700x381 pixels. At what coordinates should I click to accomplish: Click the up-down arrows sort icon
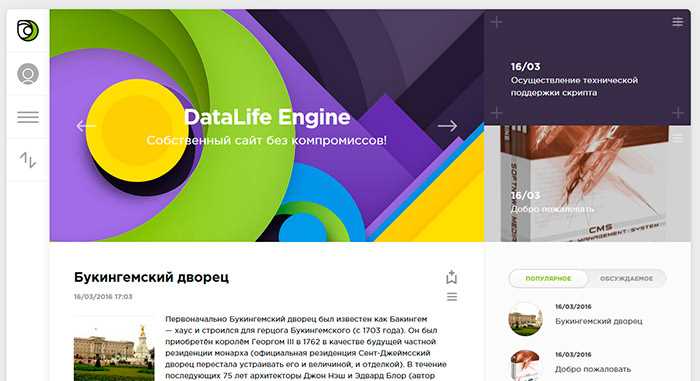click(28, 159)
